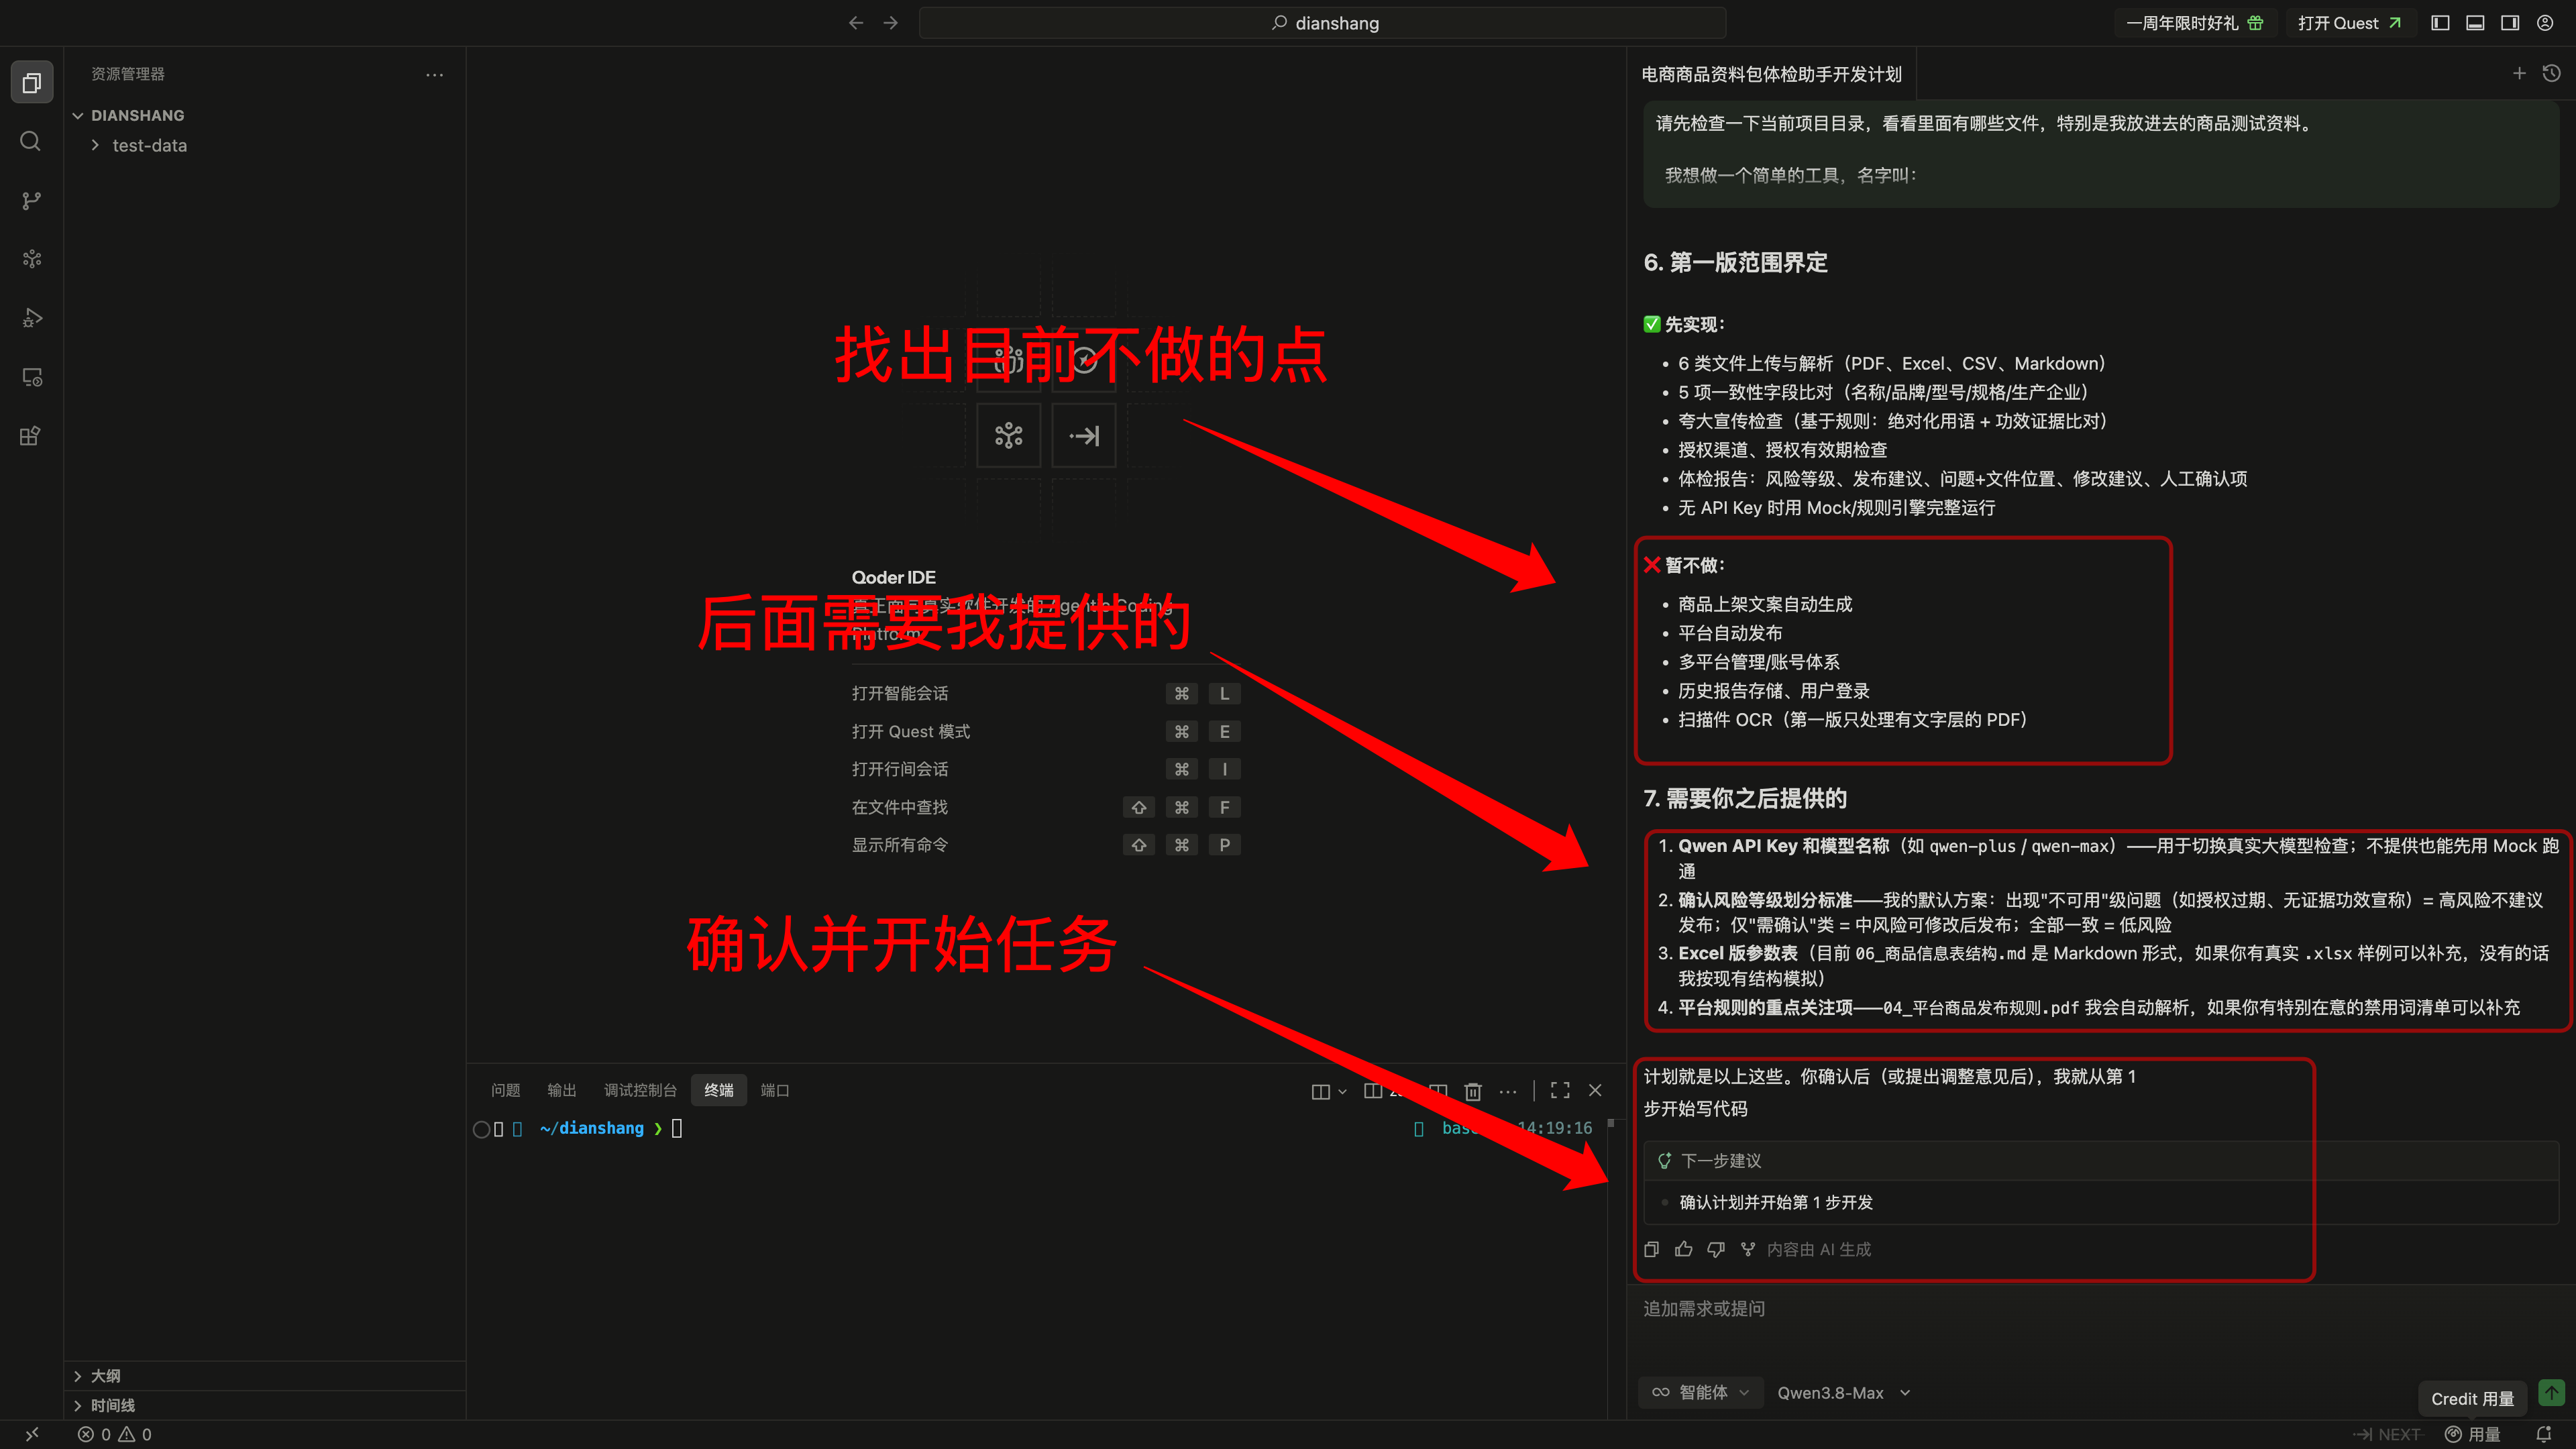
Task: Select the 电商商品资料包体检助手开发计划 chat tab
Action: coord(1771,74)
